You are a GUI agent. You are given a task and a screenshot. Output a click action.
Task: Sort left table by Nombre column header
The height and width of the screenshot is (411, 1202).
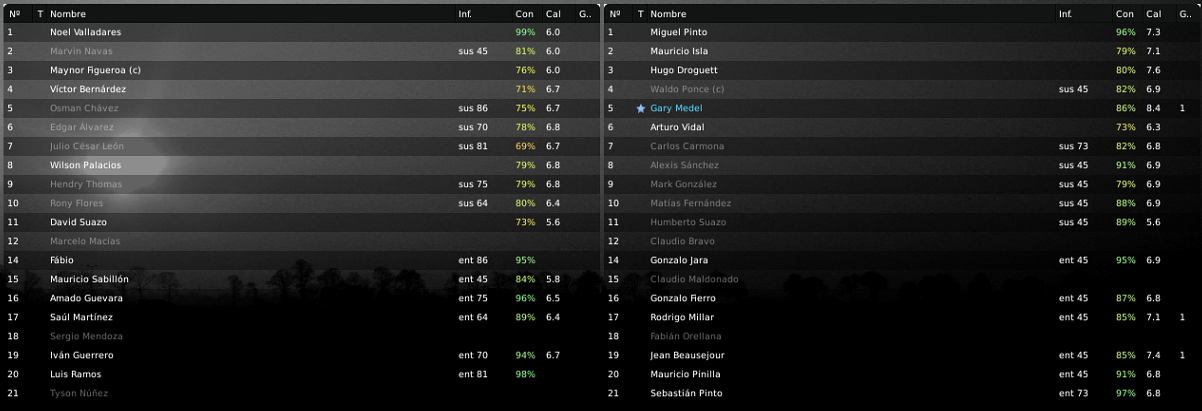tap(68, 14)
